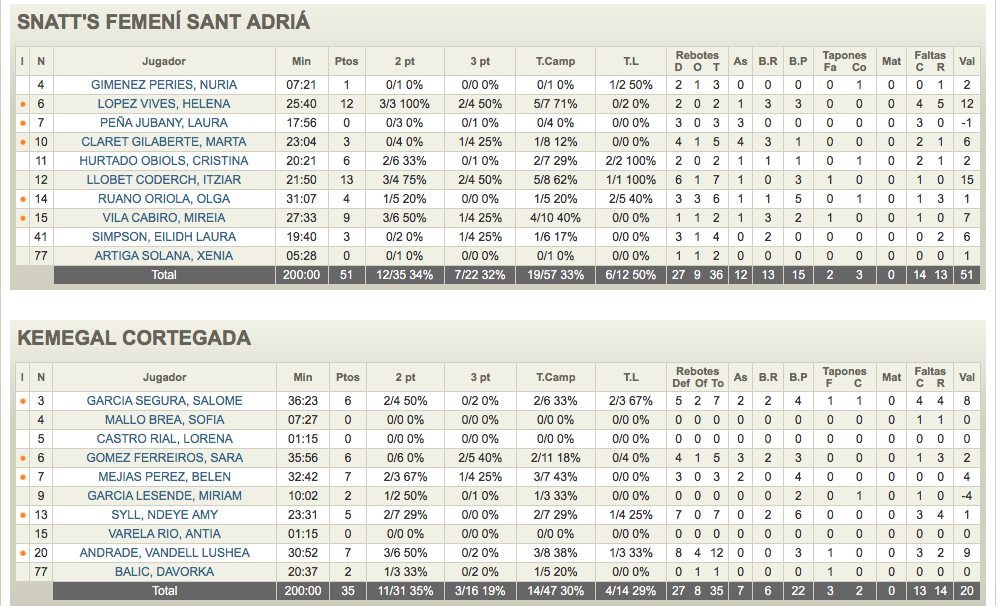The image size is (997, 606).
Task: Click starter dot beside Syll, Ndeye Amy
Action: [22, 515]
